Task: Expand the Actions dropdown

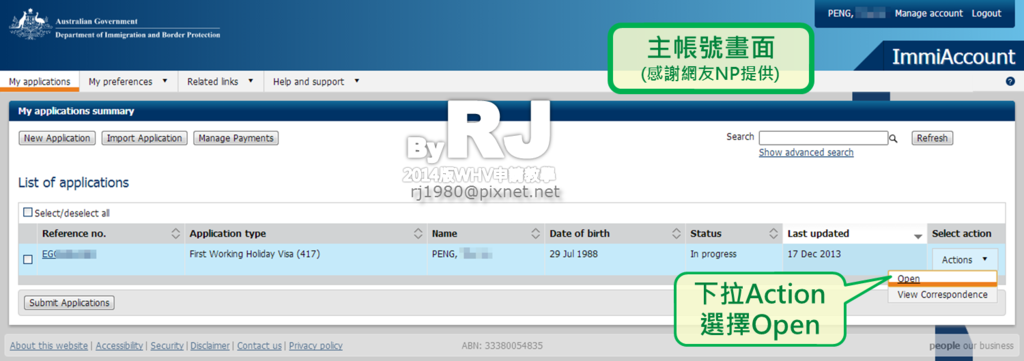Action: (x=964, y=260)
